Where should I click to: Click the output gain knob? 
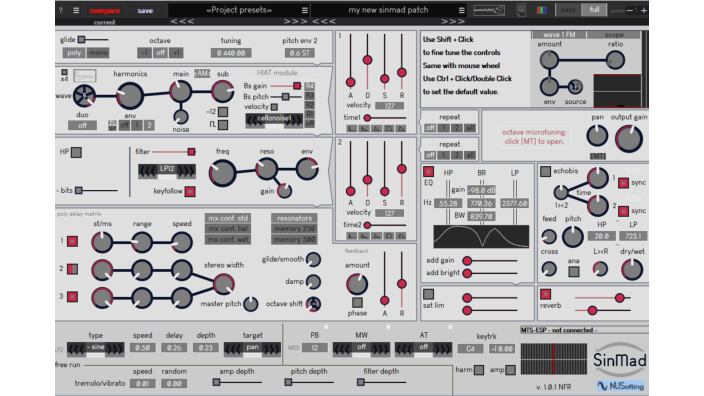point(629,138)
